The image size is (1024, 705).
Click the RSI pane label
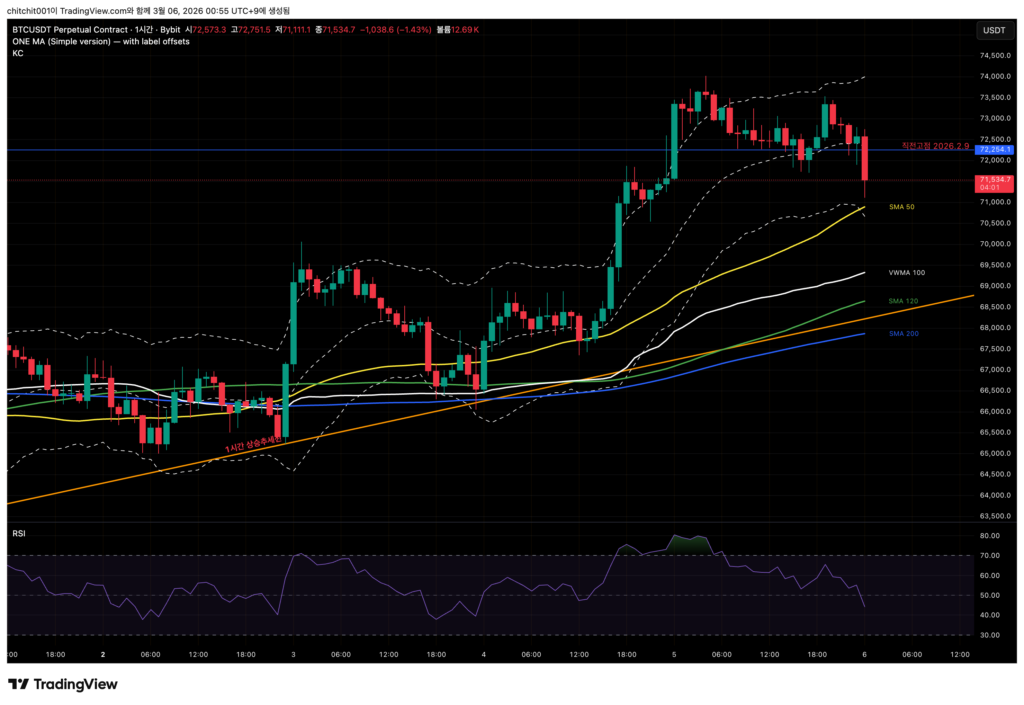[18, 534]
